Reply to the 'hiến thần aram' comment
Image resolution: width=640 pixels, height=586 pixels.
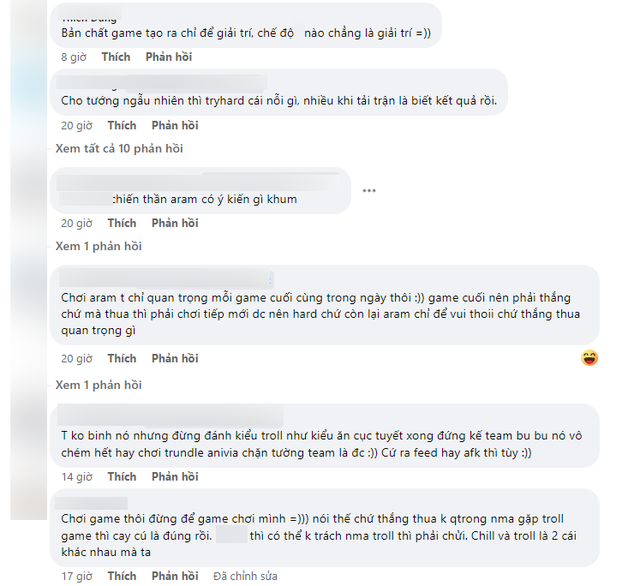coord(175,223)
